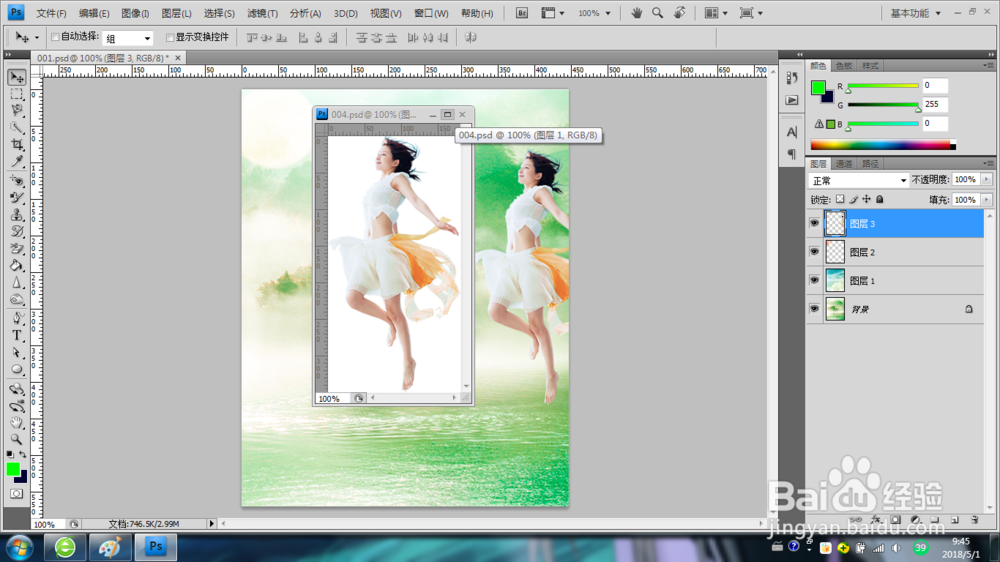The image size is (1000, 562).
Task: Select the History Brush tool
Action: (17, 232)
